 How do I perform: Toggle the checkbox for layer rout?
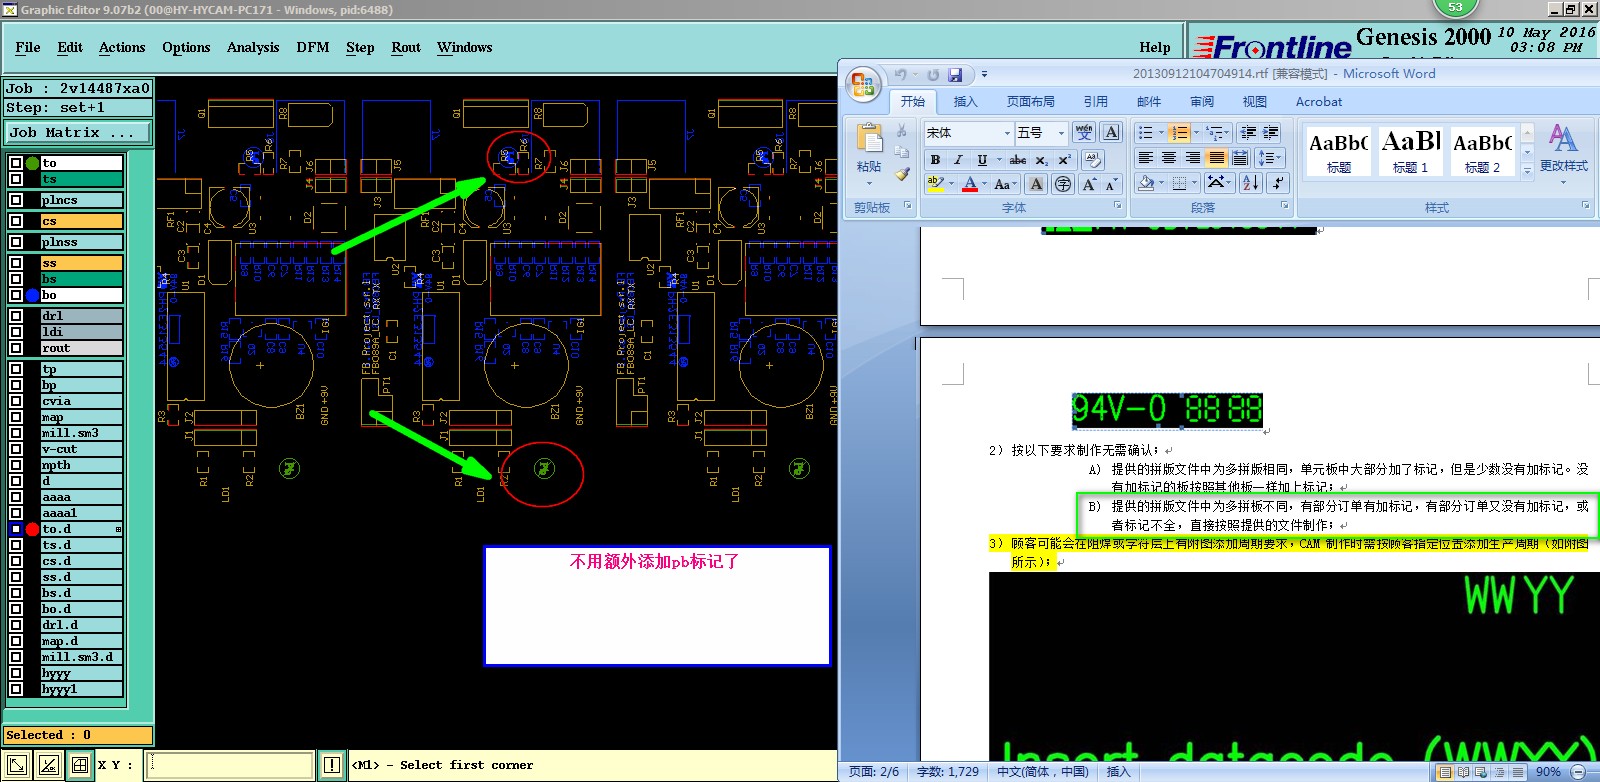tap(16, 348)
